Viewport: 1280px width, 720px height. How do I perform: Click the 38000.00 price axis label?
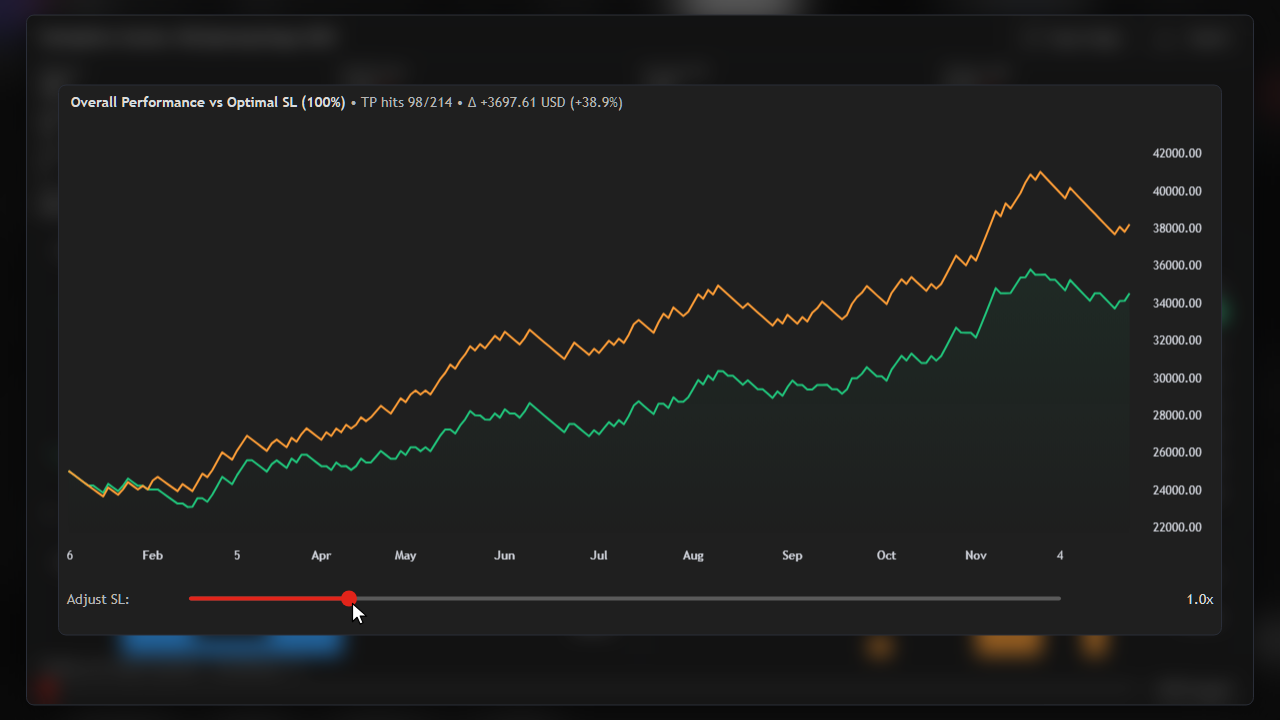click(x=1177, y=228)
